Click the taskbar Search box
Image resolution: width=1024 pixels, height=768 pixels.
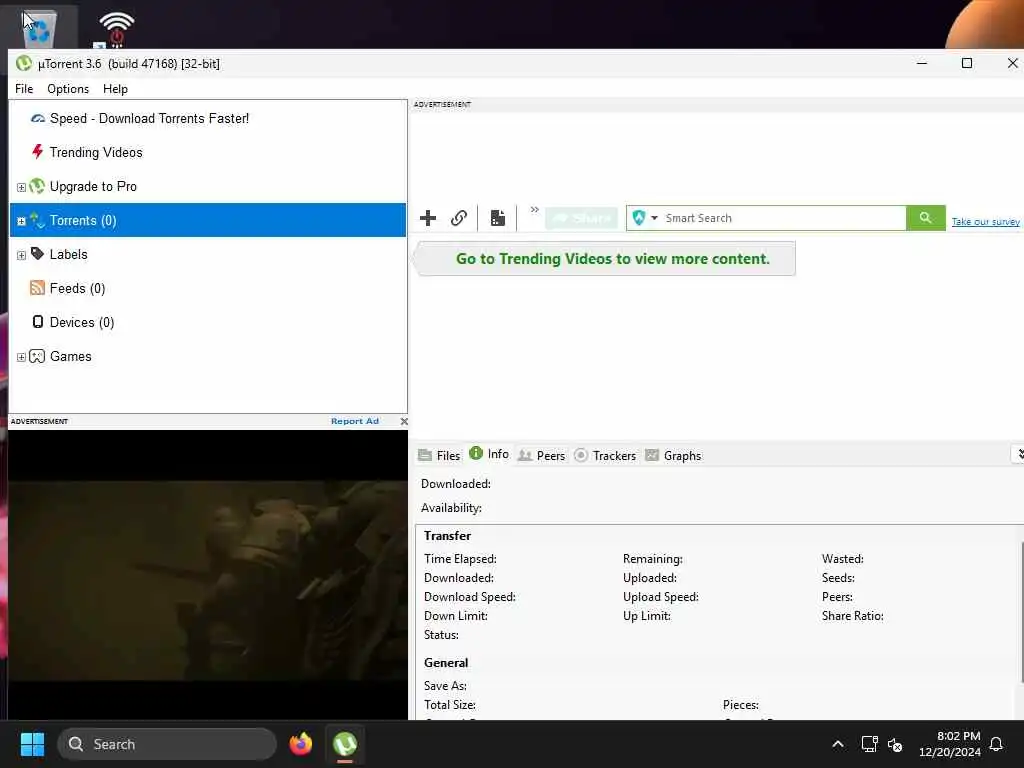tap(167, 744)
